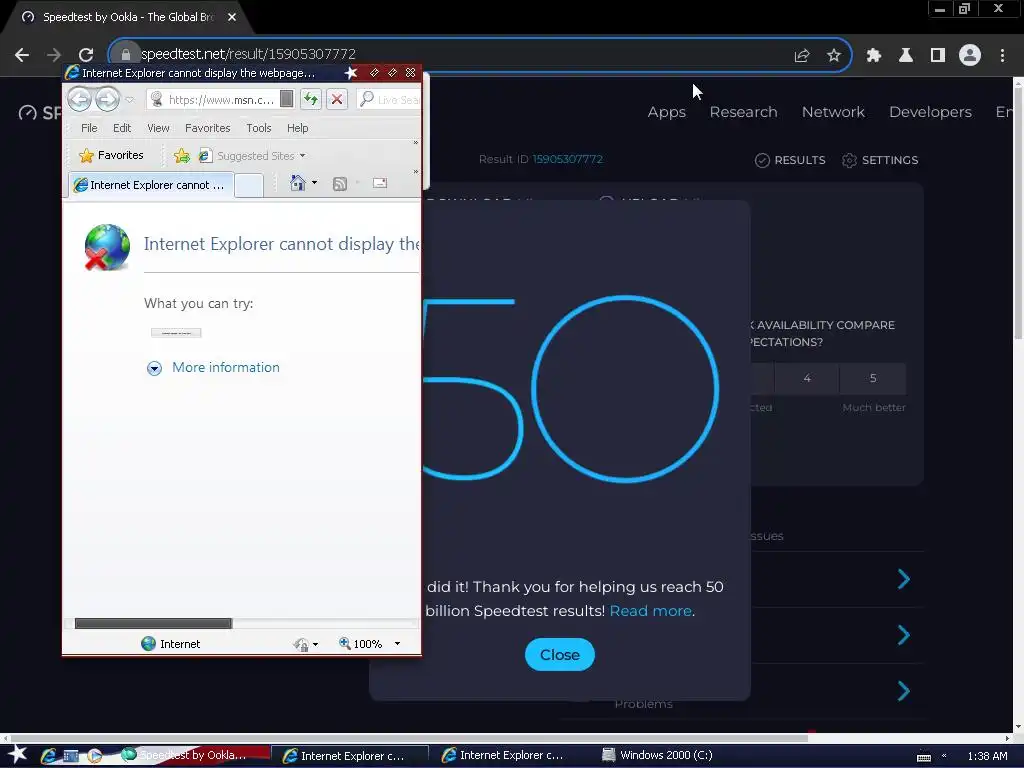Expand IE favorites bar overflow chevron
Image resolution: width=1024 pixels, height=768 pixels.
[x=415, y=142]
